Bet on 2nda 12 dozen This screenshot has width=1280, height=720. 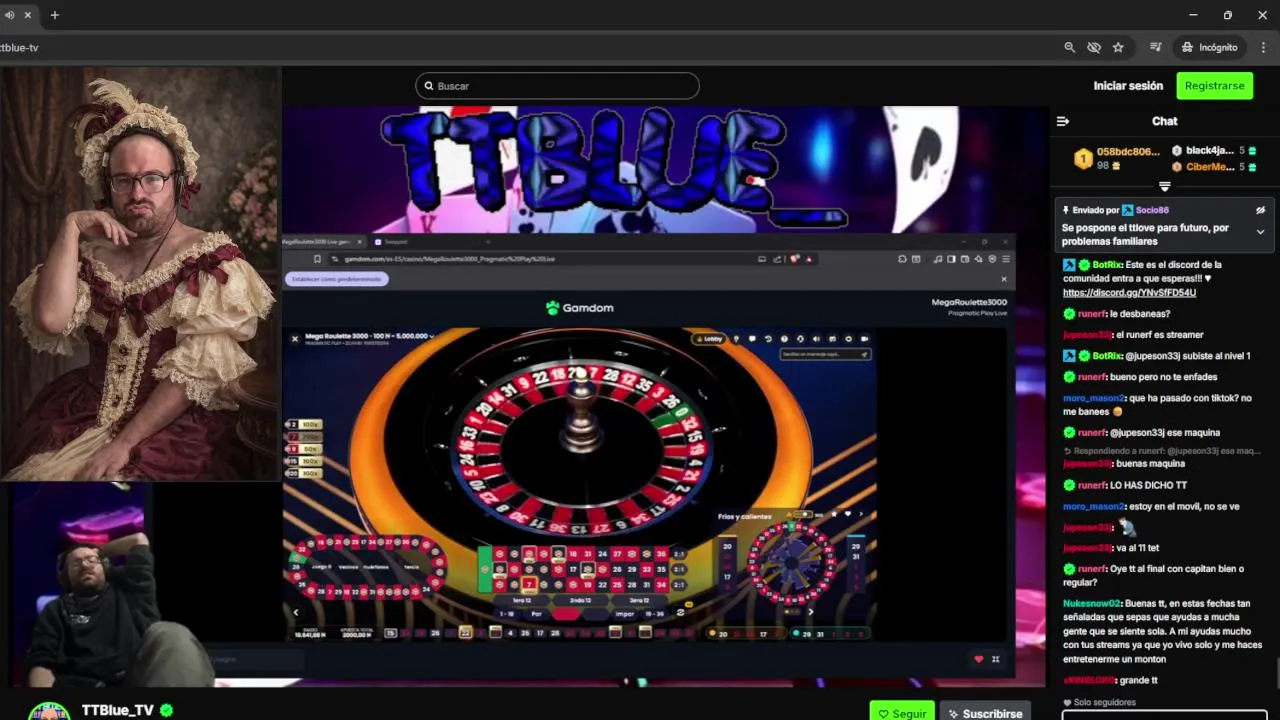581,600
